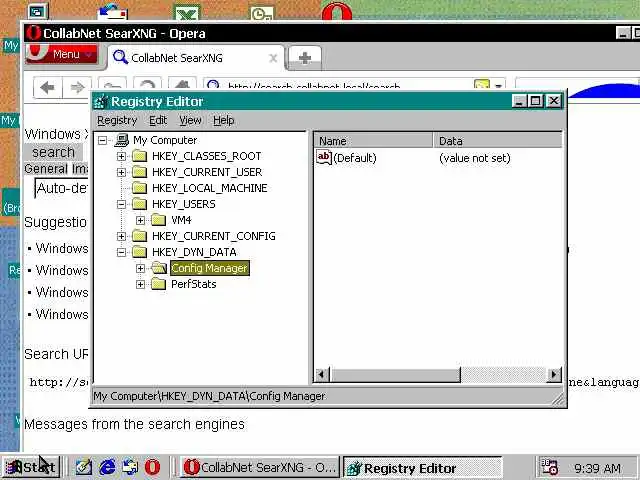This screenshot has height=480, width=640.
Task: Click the Start button
Action: [31, 467]
